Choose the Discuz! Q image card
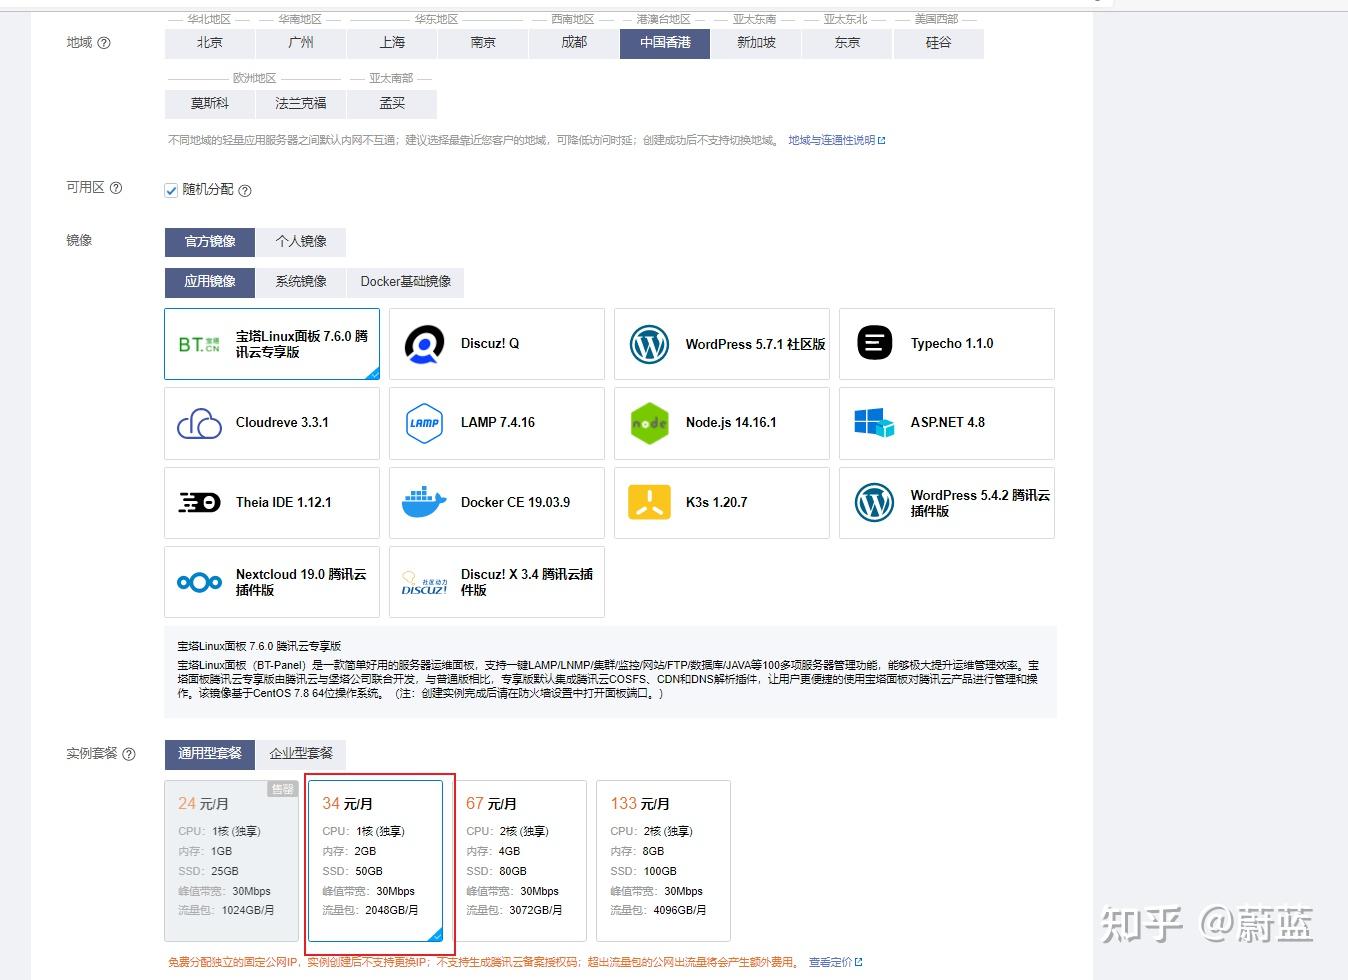Viewport: 1348px width, 980px height. 497,344
